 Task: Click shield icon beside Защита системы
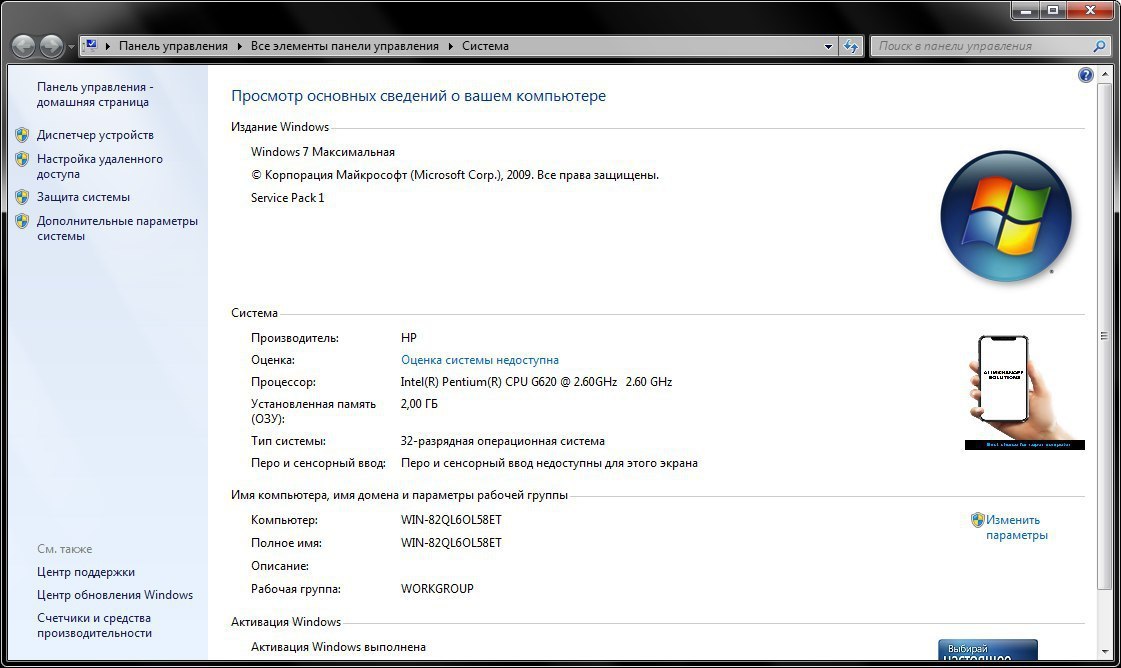click(x=22, y=197)
